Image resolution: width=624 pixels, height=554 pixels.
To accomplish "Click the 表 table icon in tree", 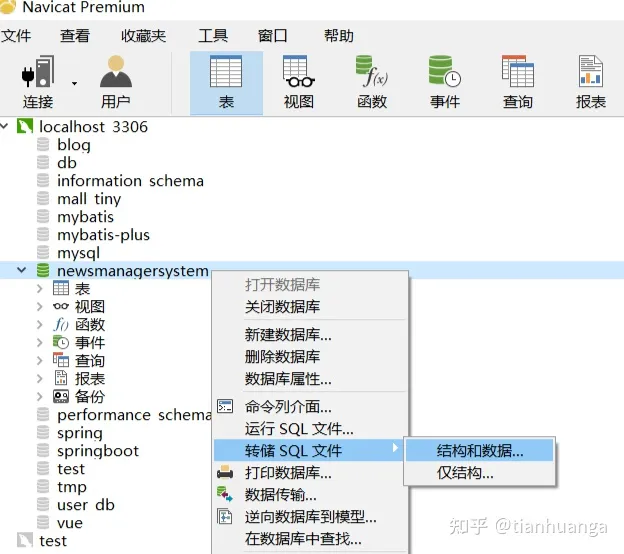I will [x=61, y=288].
